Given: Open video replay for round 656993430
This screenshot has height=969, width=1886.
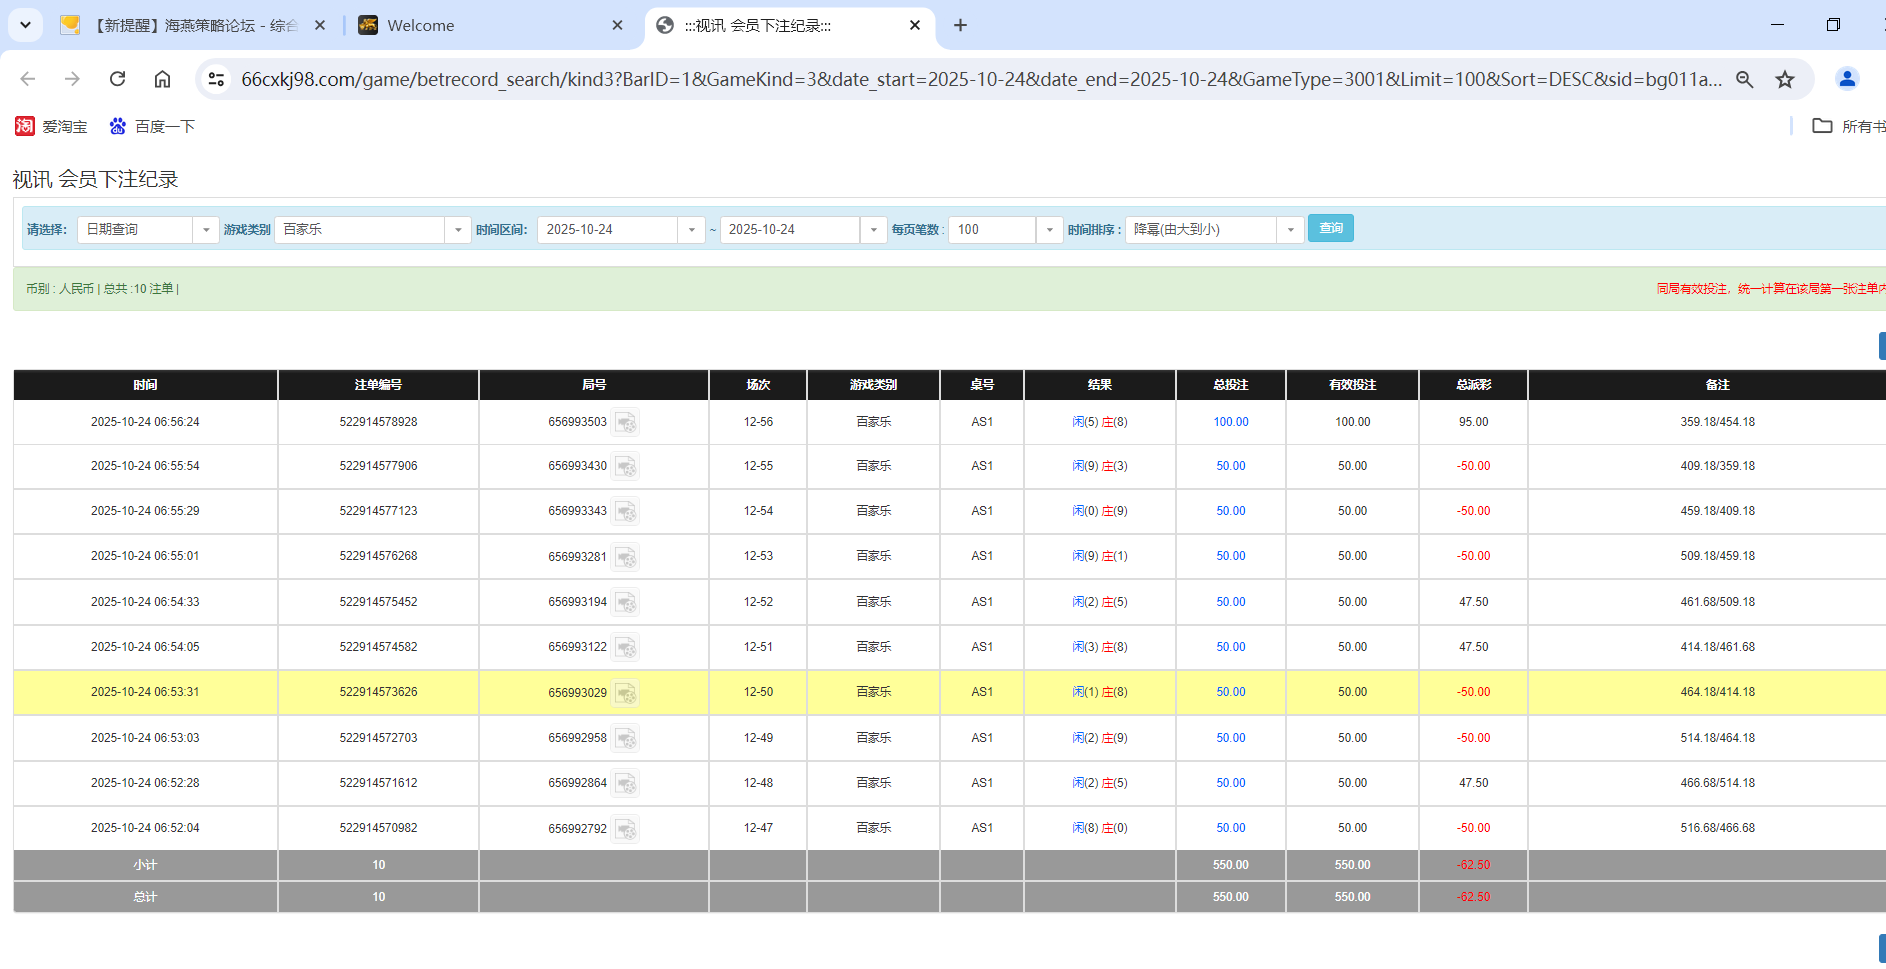Looking at the screenshot, I should pos(627,466).
